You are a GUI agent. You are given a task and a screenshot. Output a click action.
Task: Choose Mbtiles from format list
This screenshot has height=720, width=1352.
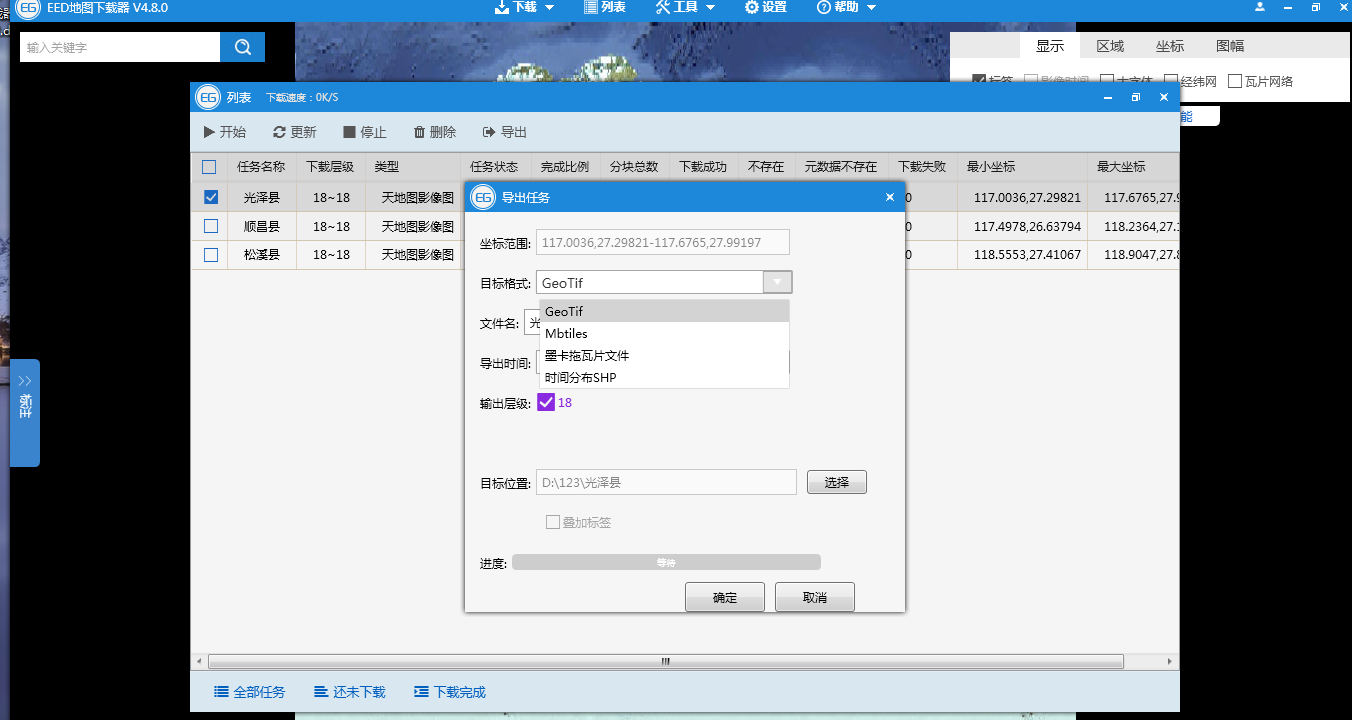pos(566,333)
